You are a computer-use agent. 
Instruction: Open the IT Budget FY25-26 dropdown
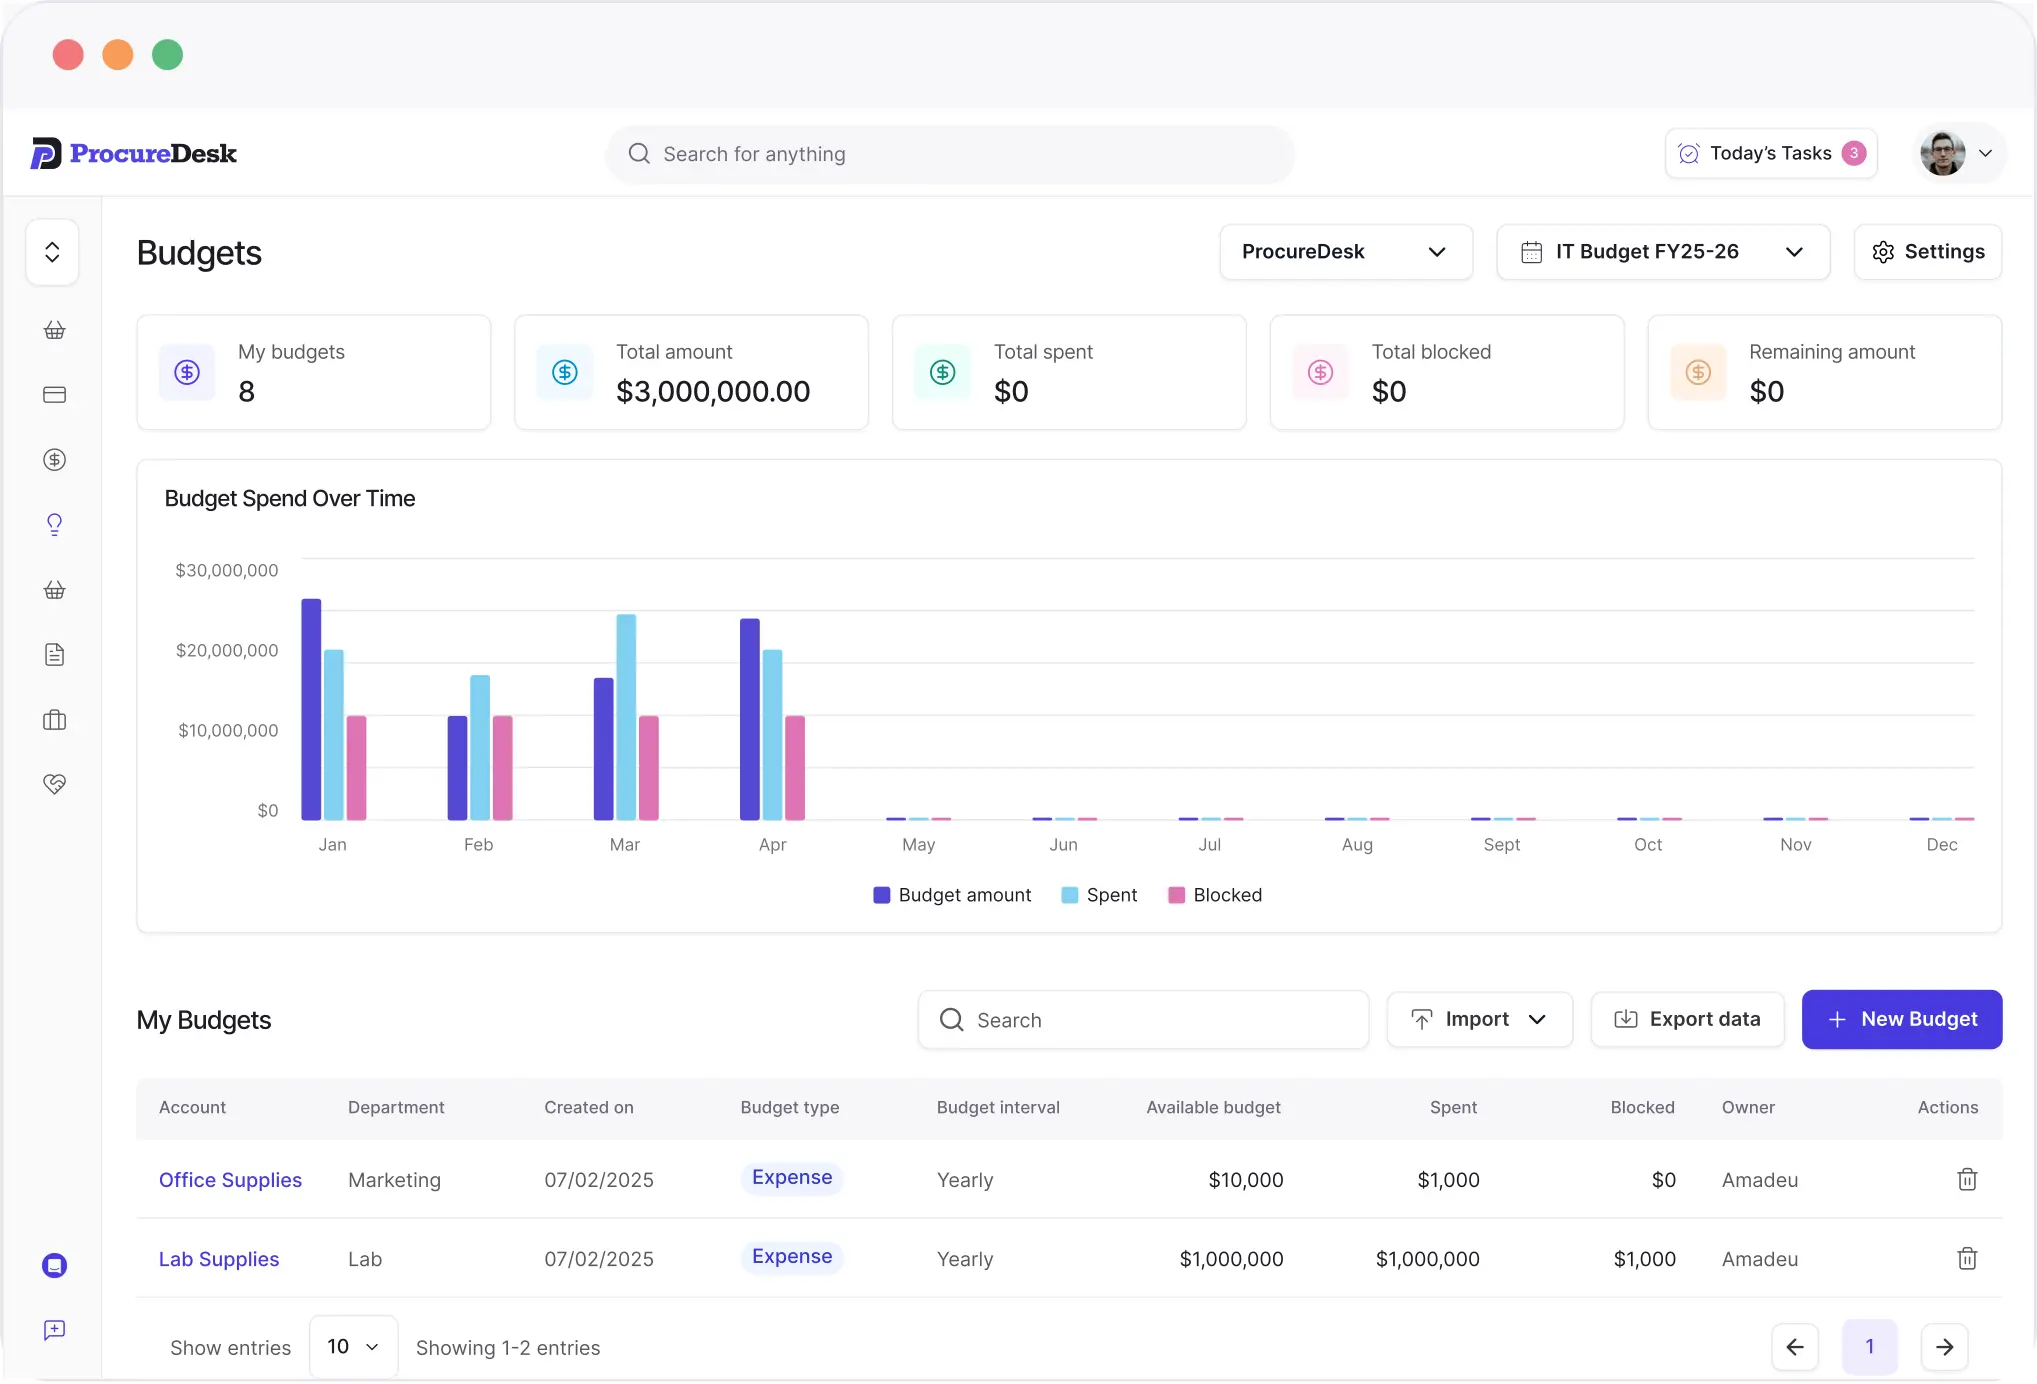tap(1662, 252)
